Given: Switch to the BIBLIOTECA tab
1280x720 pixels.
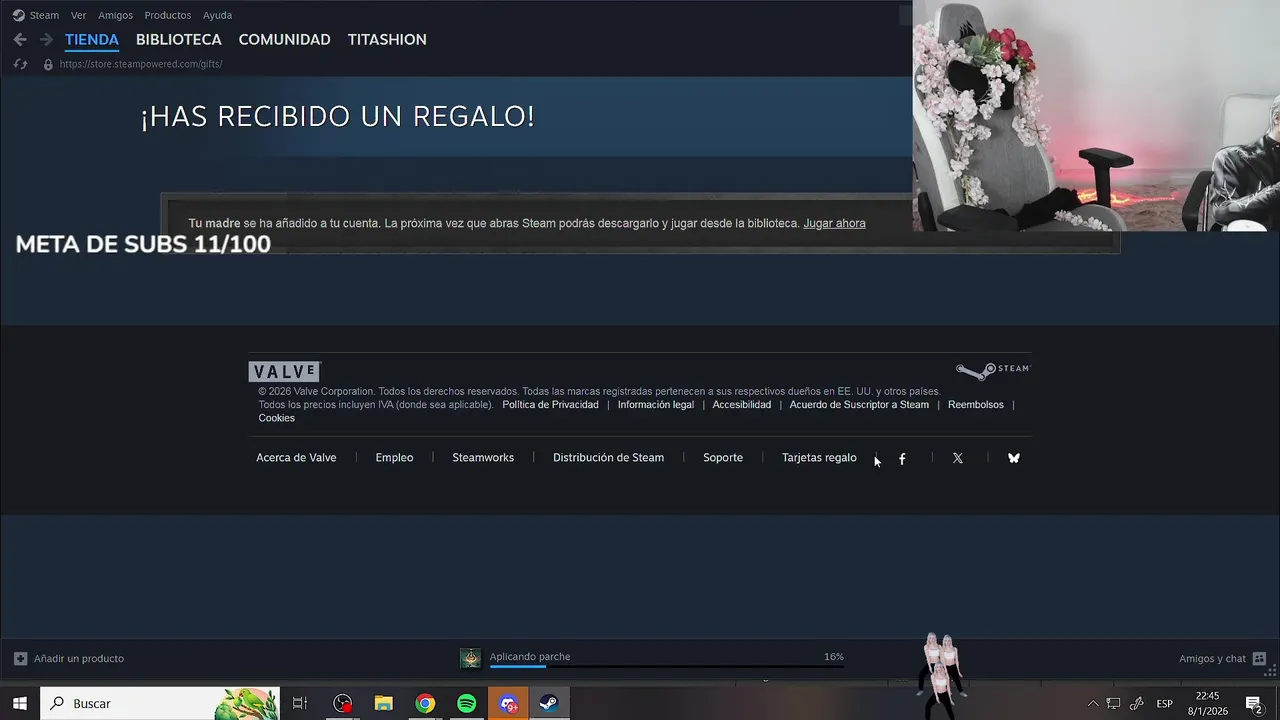Looking at the screenshot, I should 179,40.
